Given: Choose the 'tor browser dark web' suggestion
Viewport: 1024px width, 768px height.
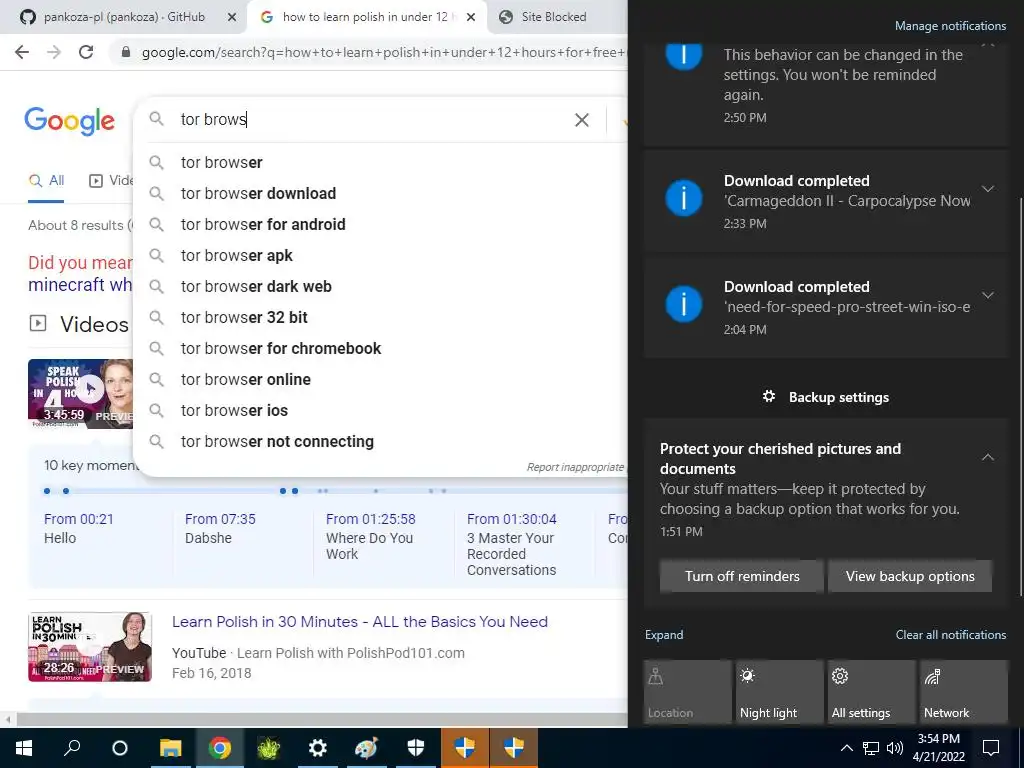Looking at the screenshot, I should coord(379,287).
